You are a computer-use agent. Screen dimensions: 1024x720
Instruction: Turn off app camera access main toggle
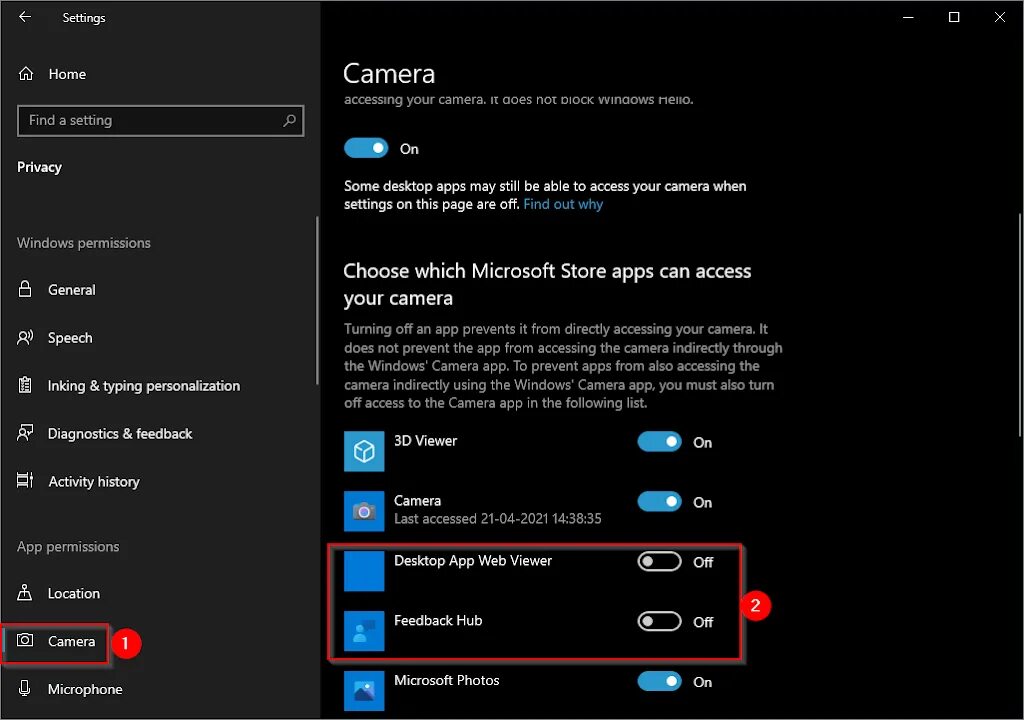pos(366,148)
